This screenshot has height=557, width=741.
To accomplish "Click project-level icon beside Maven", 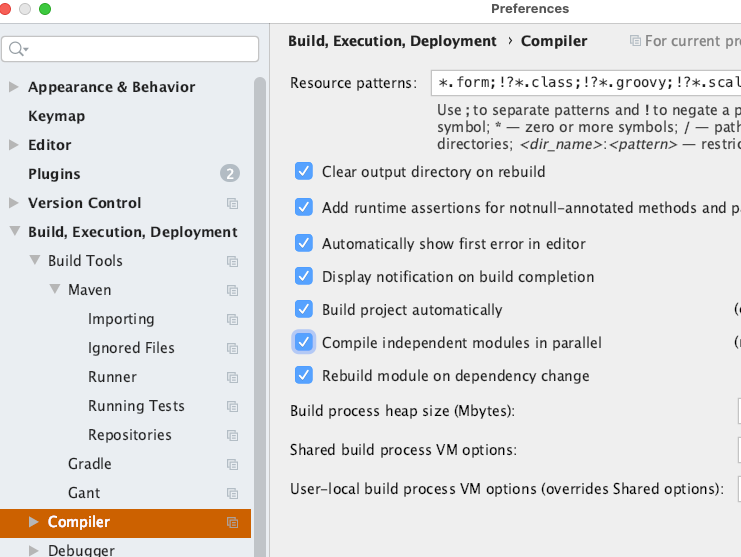I will (232, 290).
